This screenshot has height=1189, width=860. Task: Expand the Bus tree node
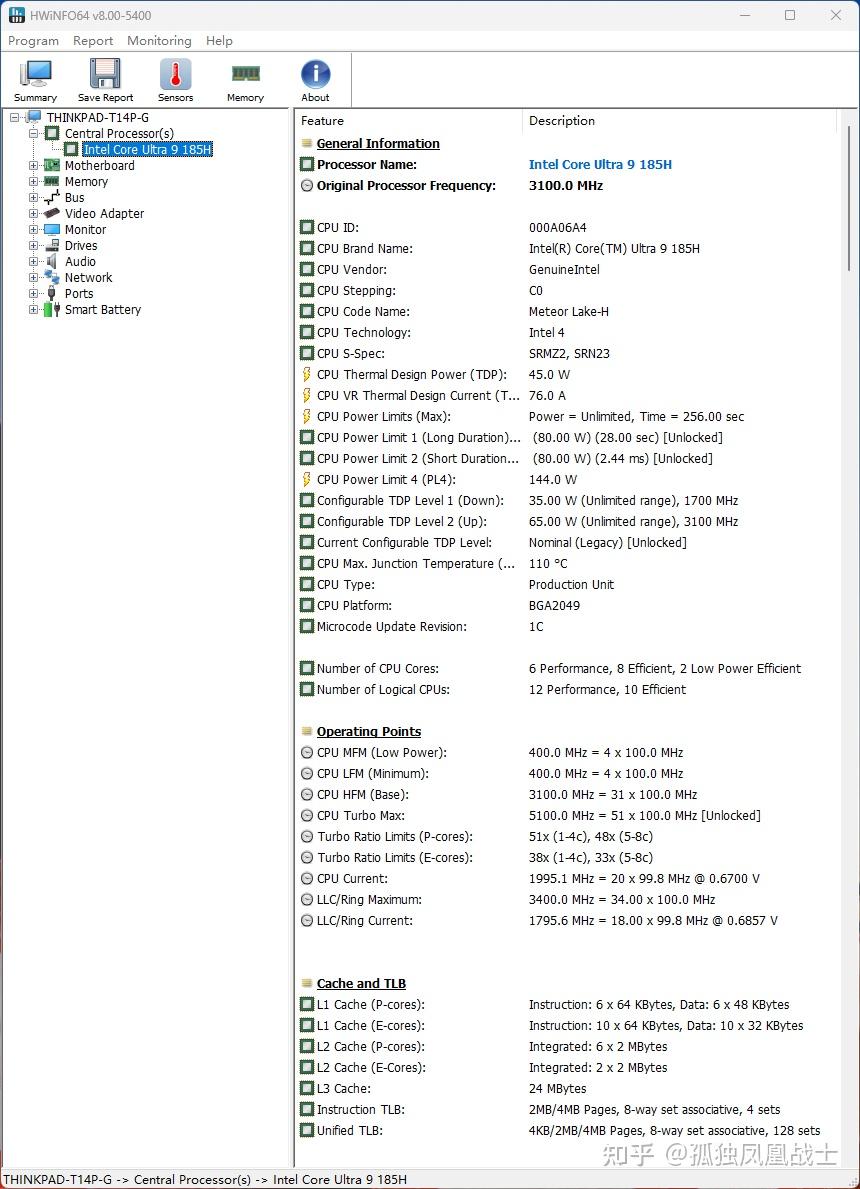point(33,197)
